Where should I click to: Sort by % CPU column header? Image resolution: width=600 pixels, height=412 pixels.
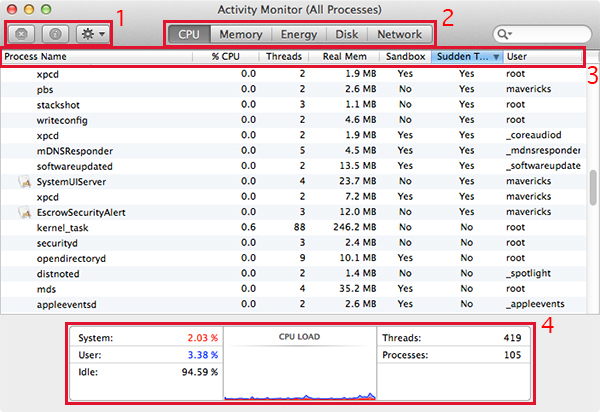tap(226, 57)
